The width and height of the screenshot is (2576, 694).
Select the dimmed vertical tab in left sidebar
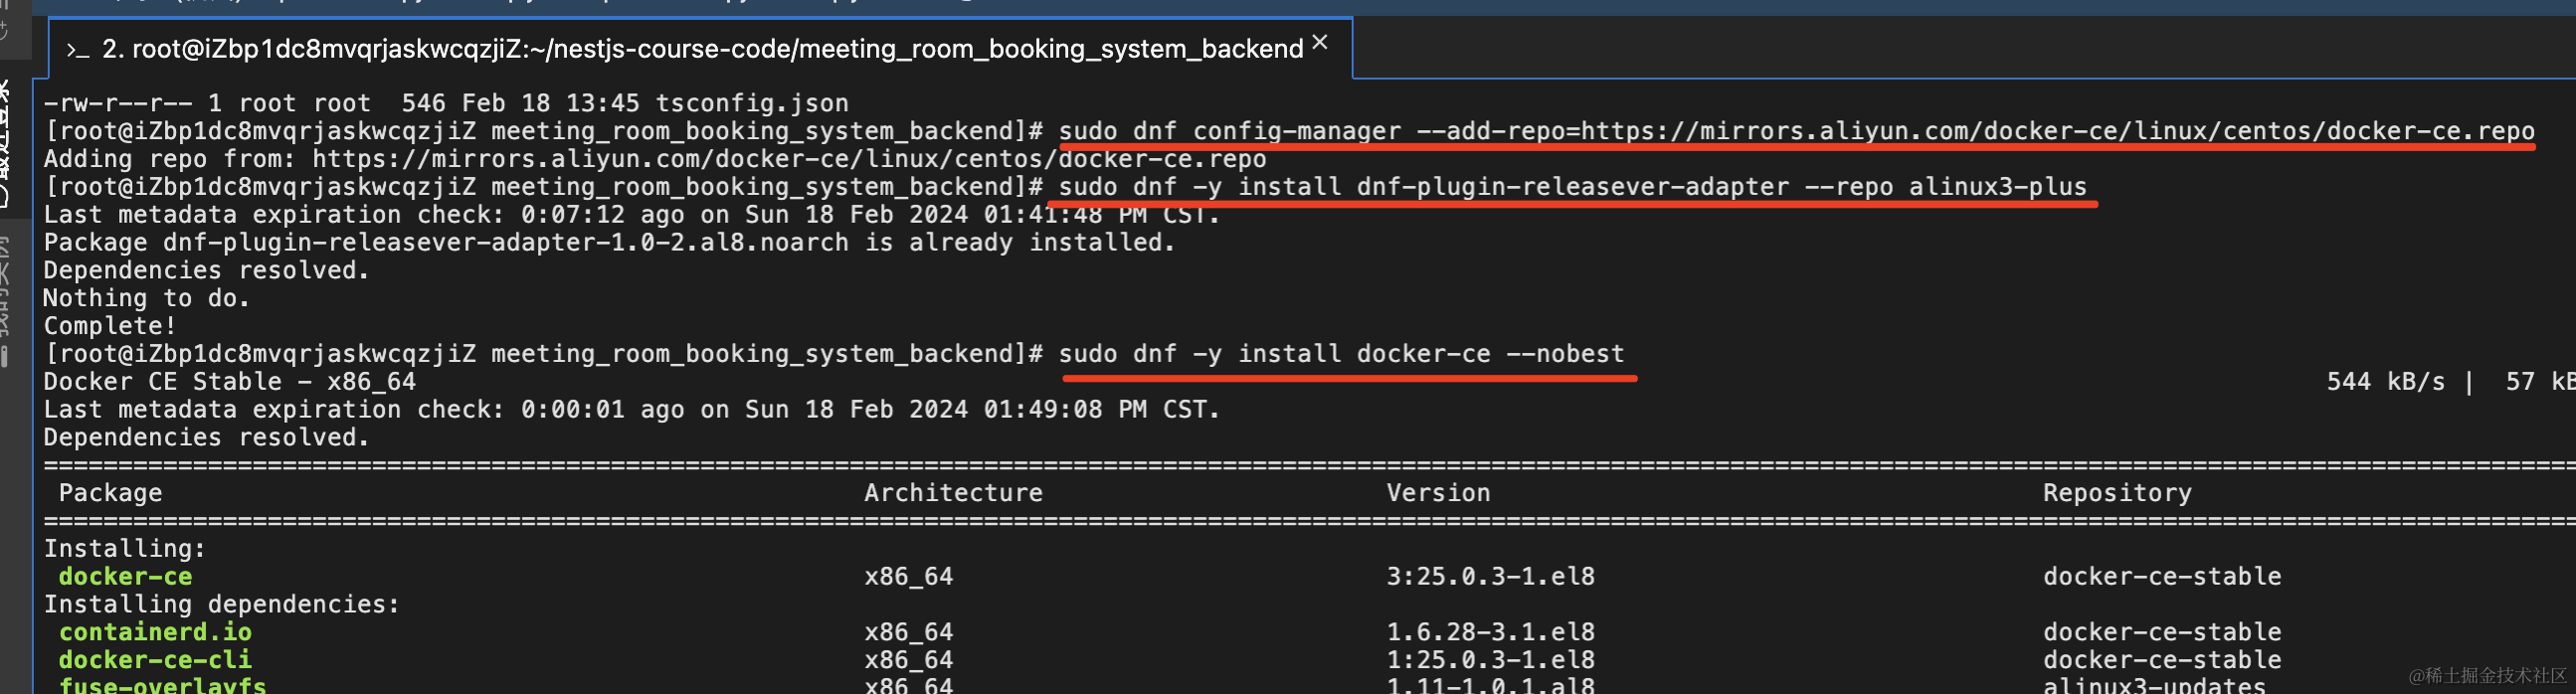[x=8, y=300]
